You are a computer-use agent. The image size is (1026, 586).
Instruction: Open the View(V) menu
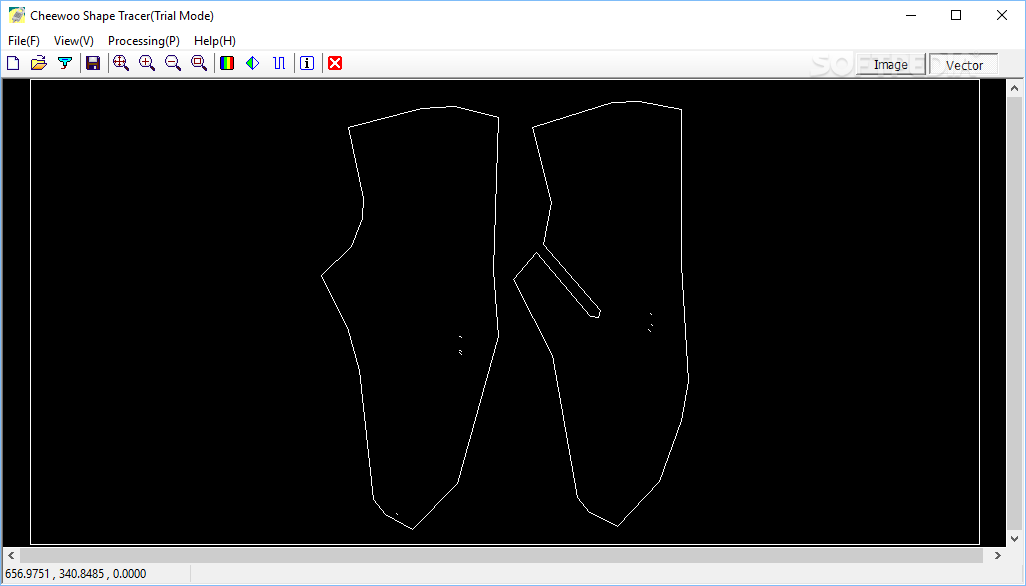click(x=74, y=41)
